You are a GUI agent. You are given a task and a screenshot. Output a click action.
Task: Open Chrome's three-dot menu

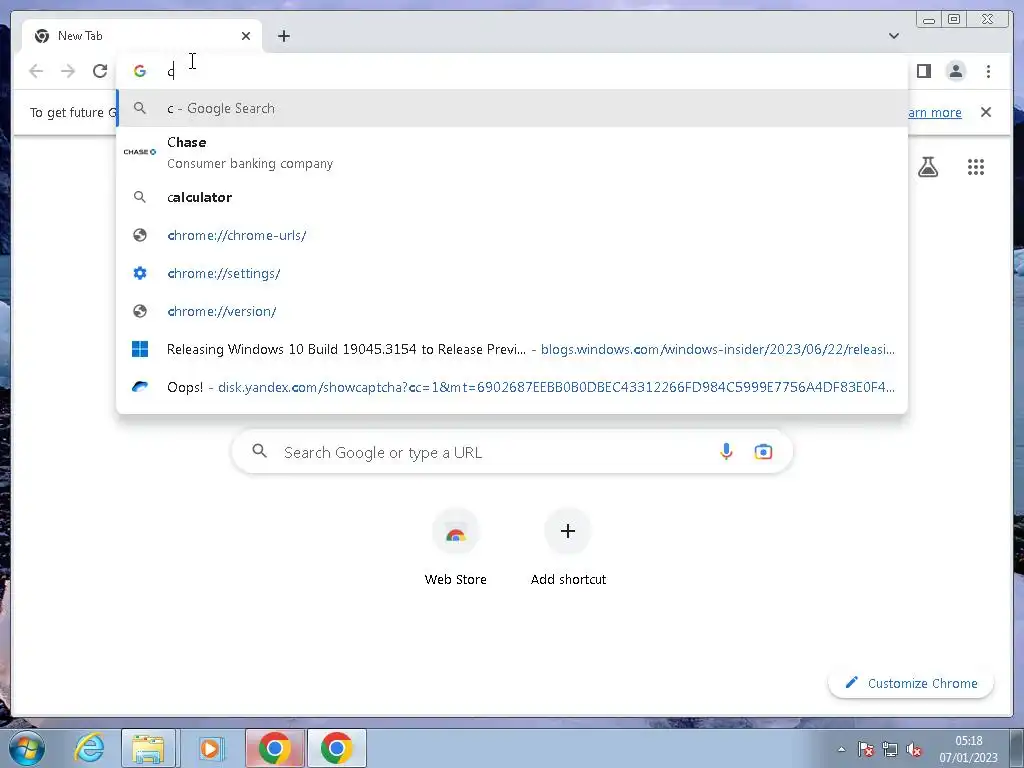point(988,71)
